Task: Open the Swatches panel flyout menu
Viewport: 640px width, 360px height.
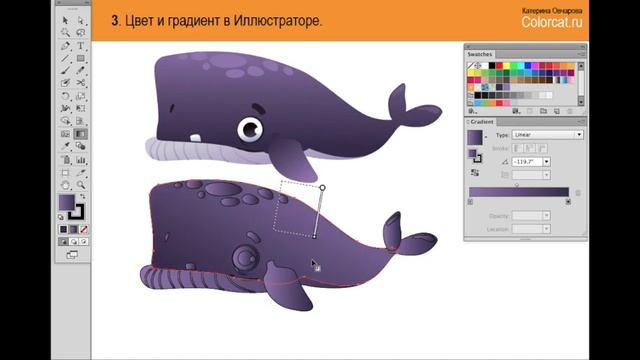Action: pyautogui.click(x=581, y=54)
